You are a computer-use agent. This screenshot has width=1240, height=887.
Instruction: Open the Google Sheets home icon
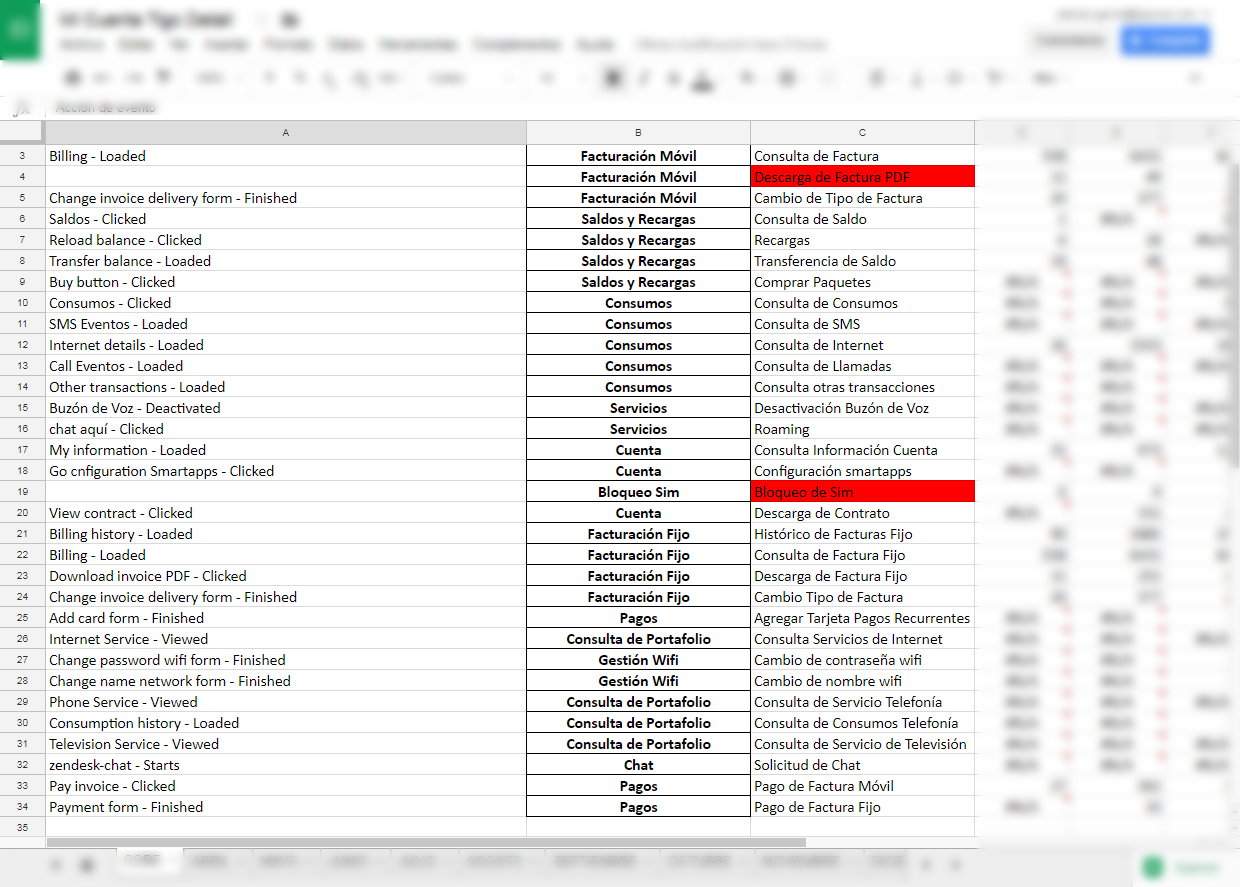click(x=19, y=29)
